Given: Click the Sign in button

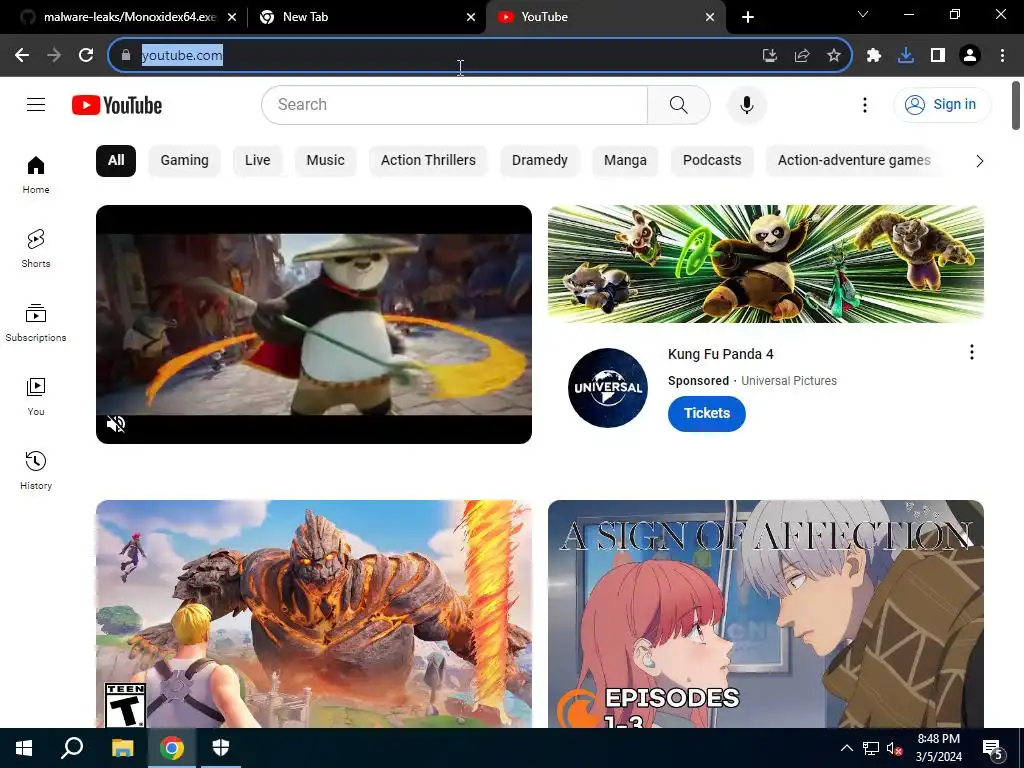Looking at the screenshot, I should click(x=941, y=104).
